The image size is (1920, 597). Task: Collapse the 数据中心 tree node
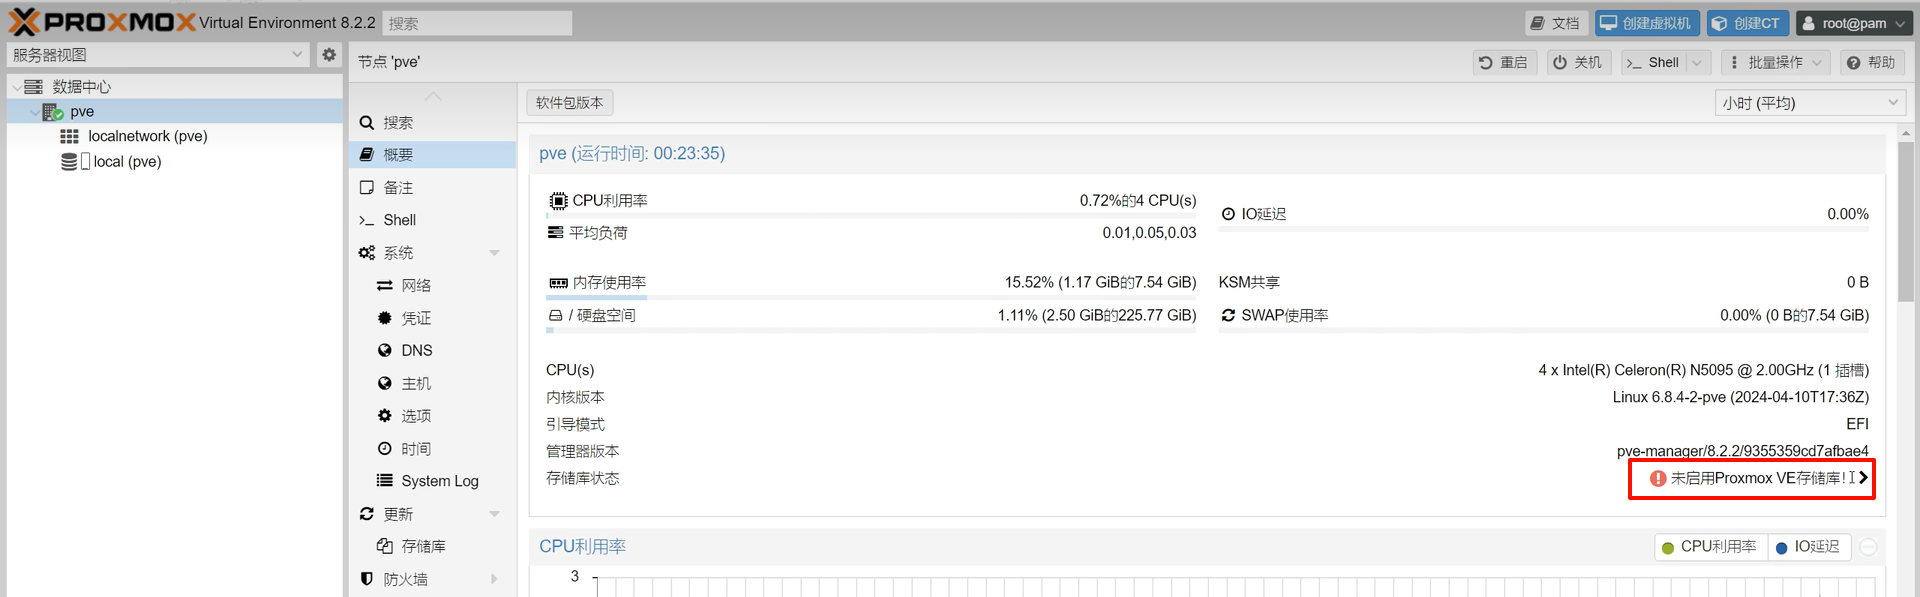click(16, 87)
